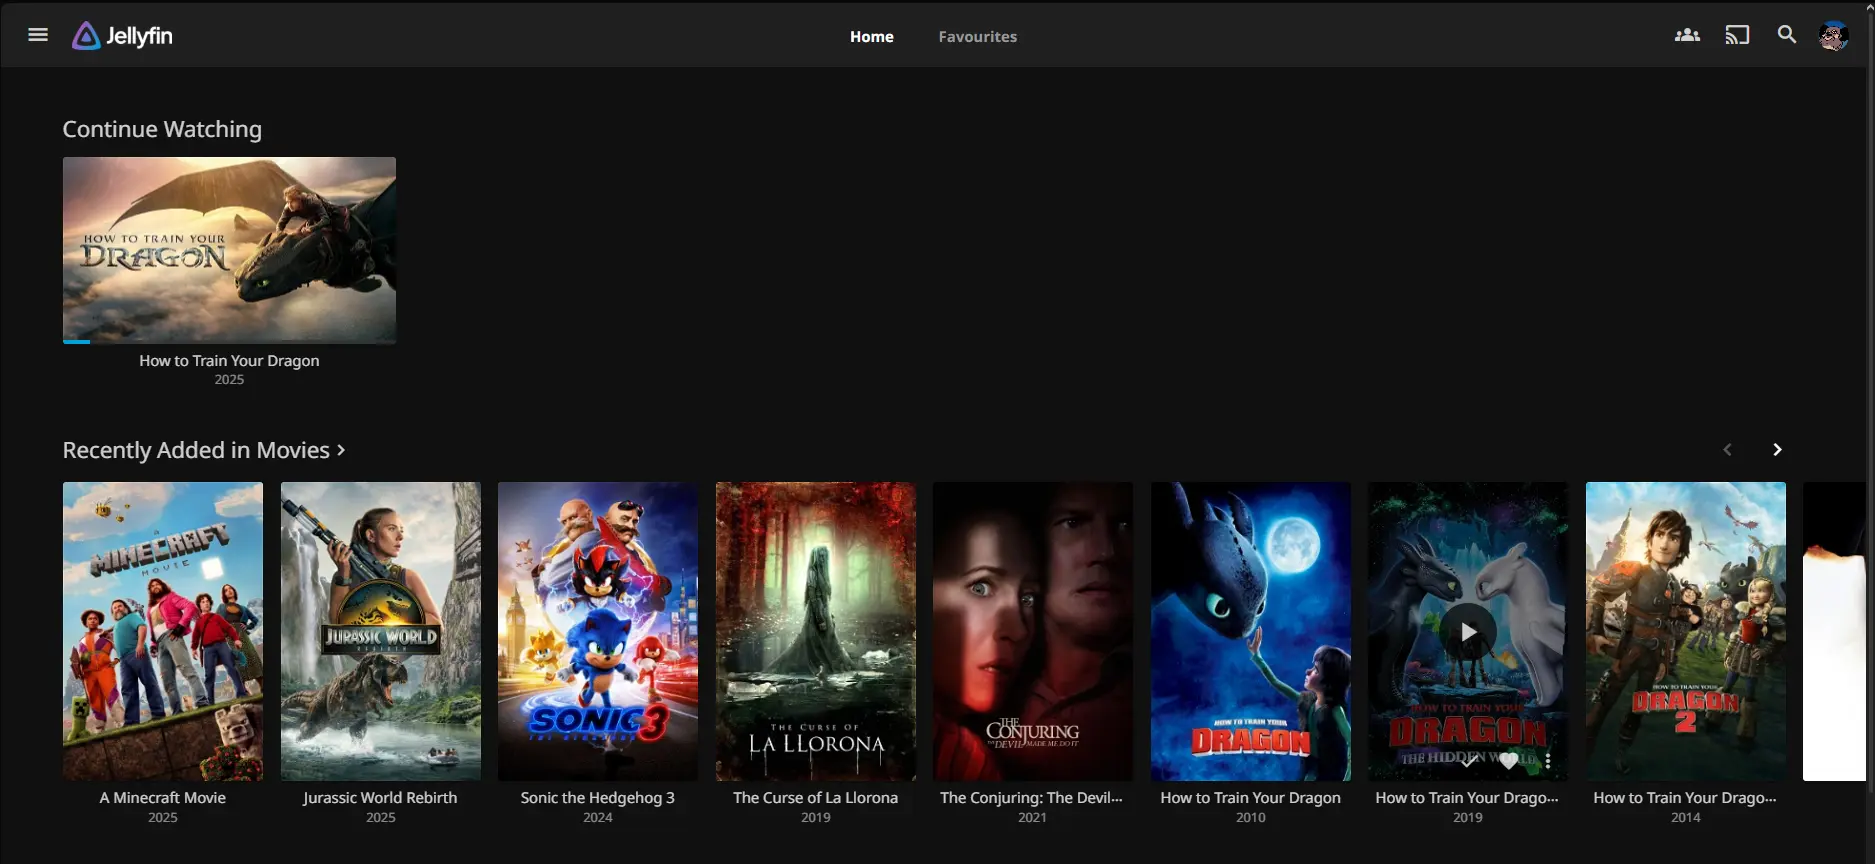Click the '2025' year under Continue Watching title

coord(229,380)
